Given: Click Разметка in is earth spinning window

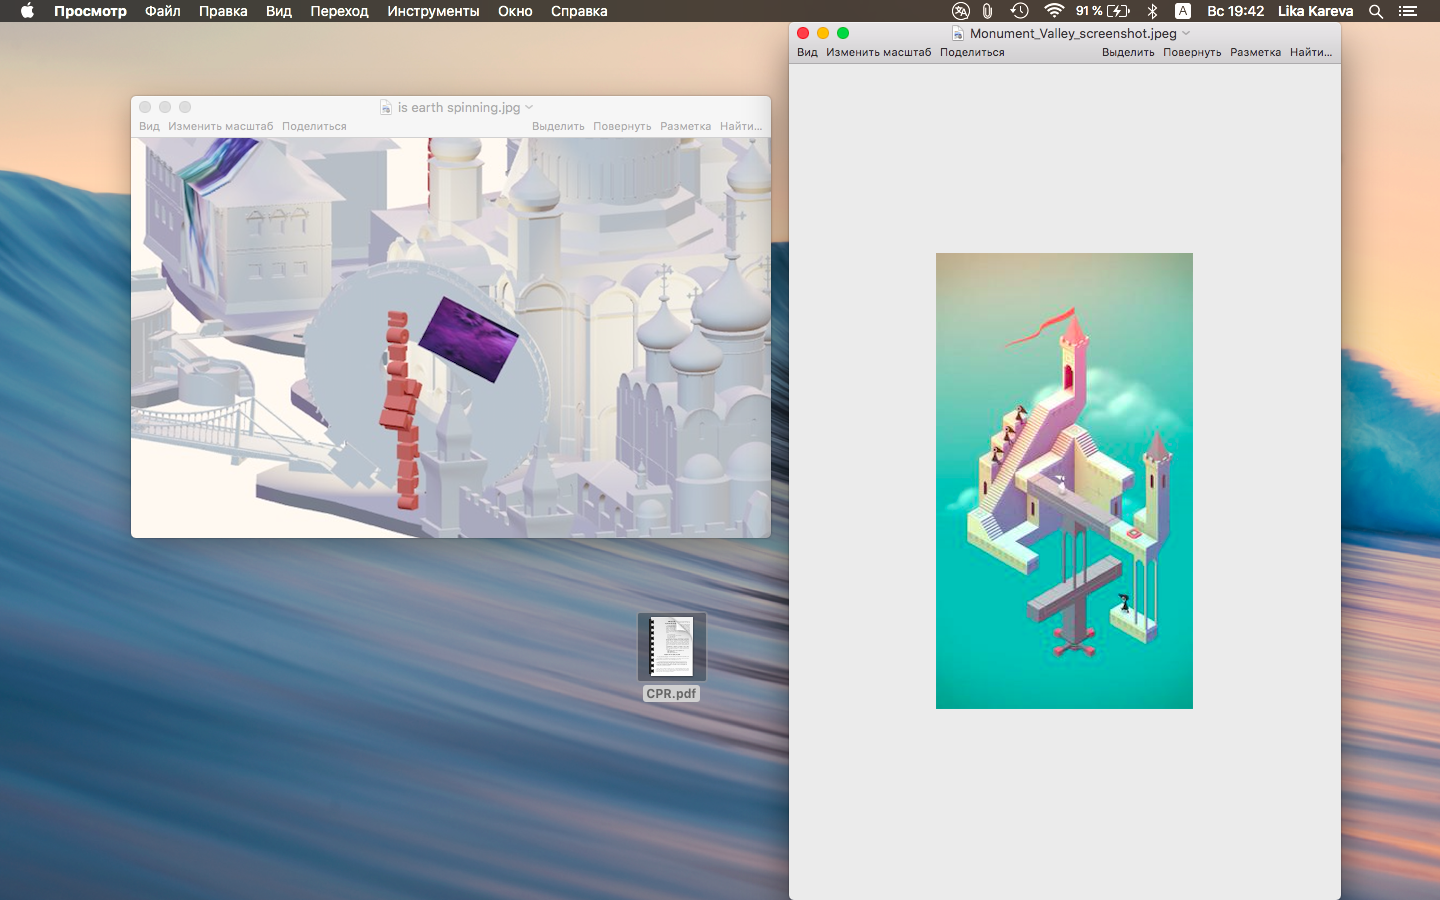Looking at the screenshot, I should [685, 126].
